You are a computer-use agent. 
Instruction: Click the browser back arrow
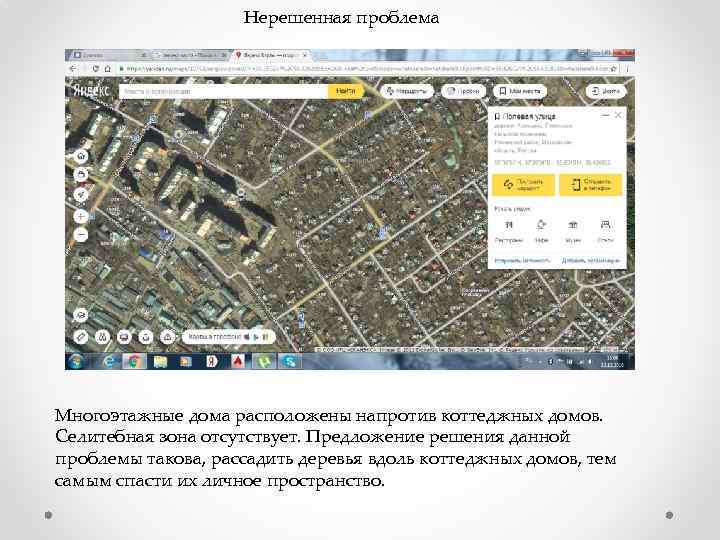(x=73, y=68)
